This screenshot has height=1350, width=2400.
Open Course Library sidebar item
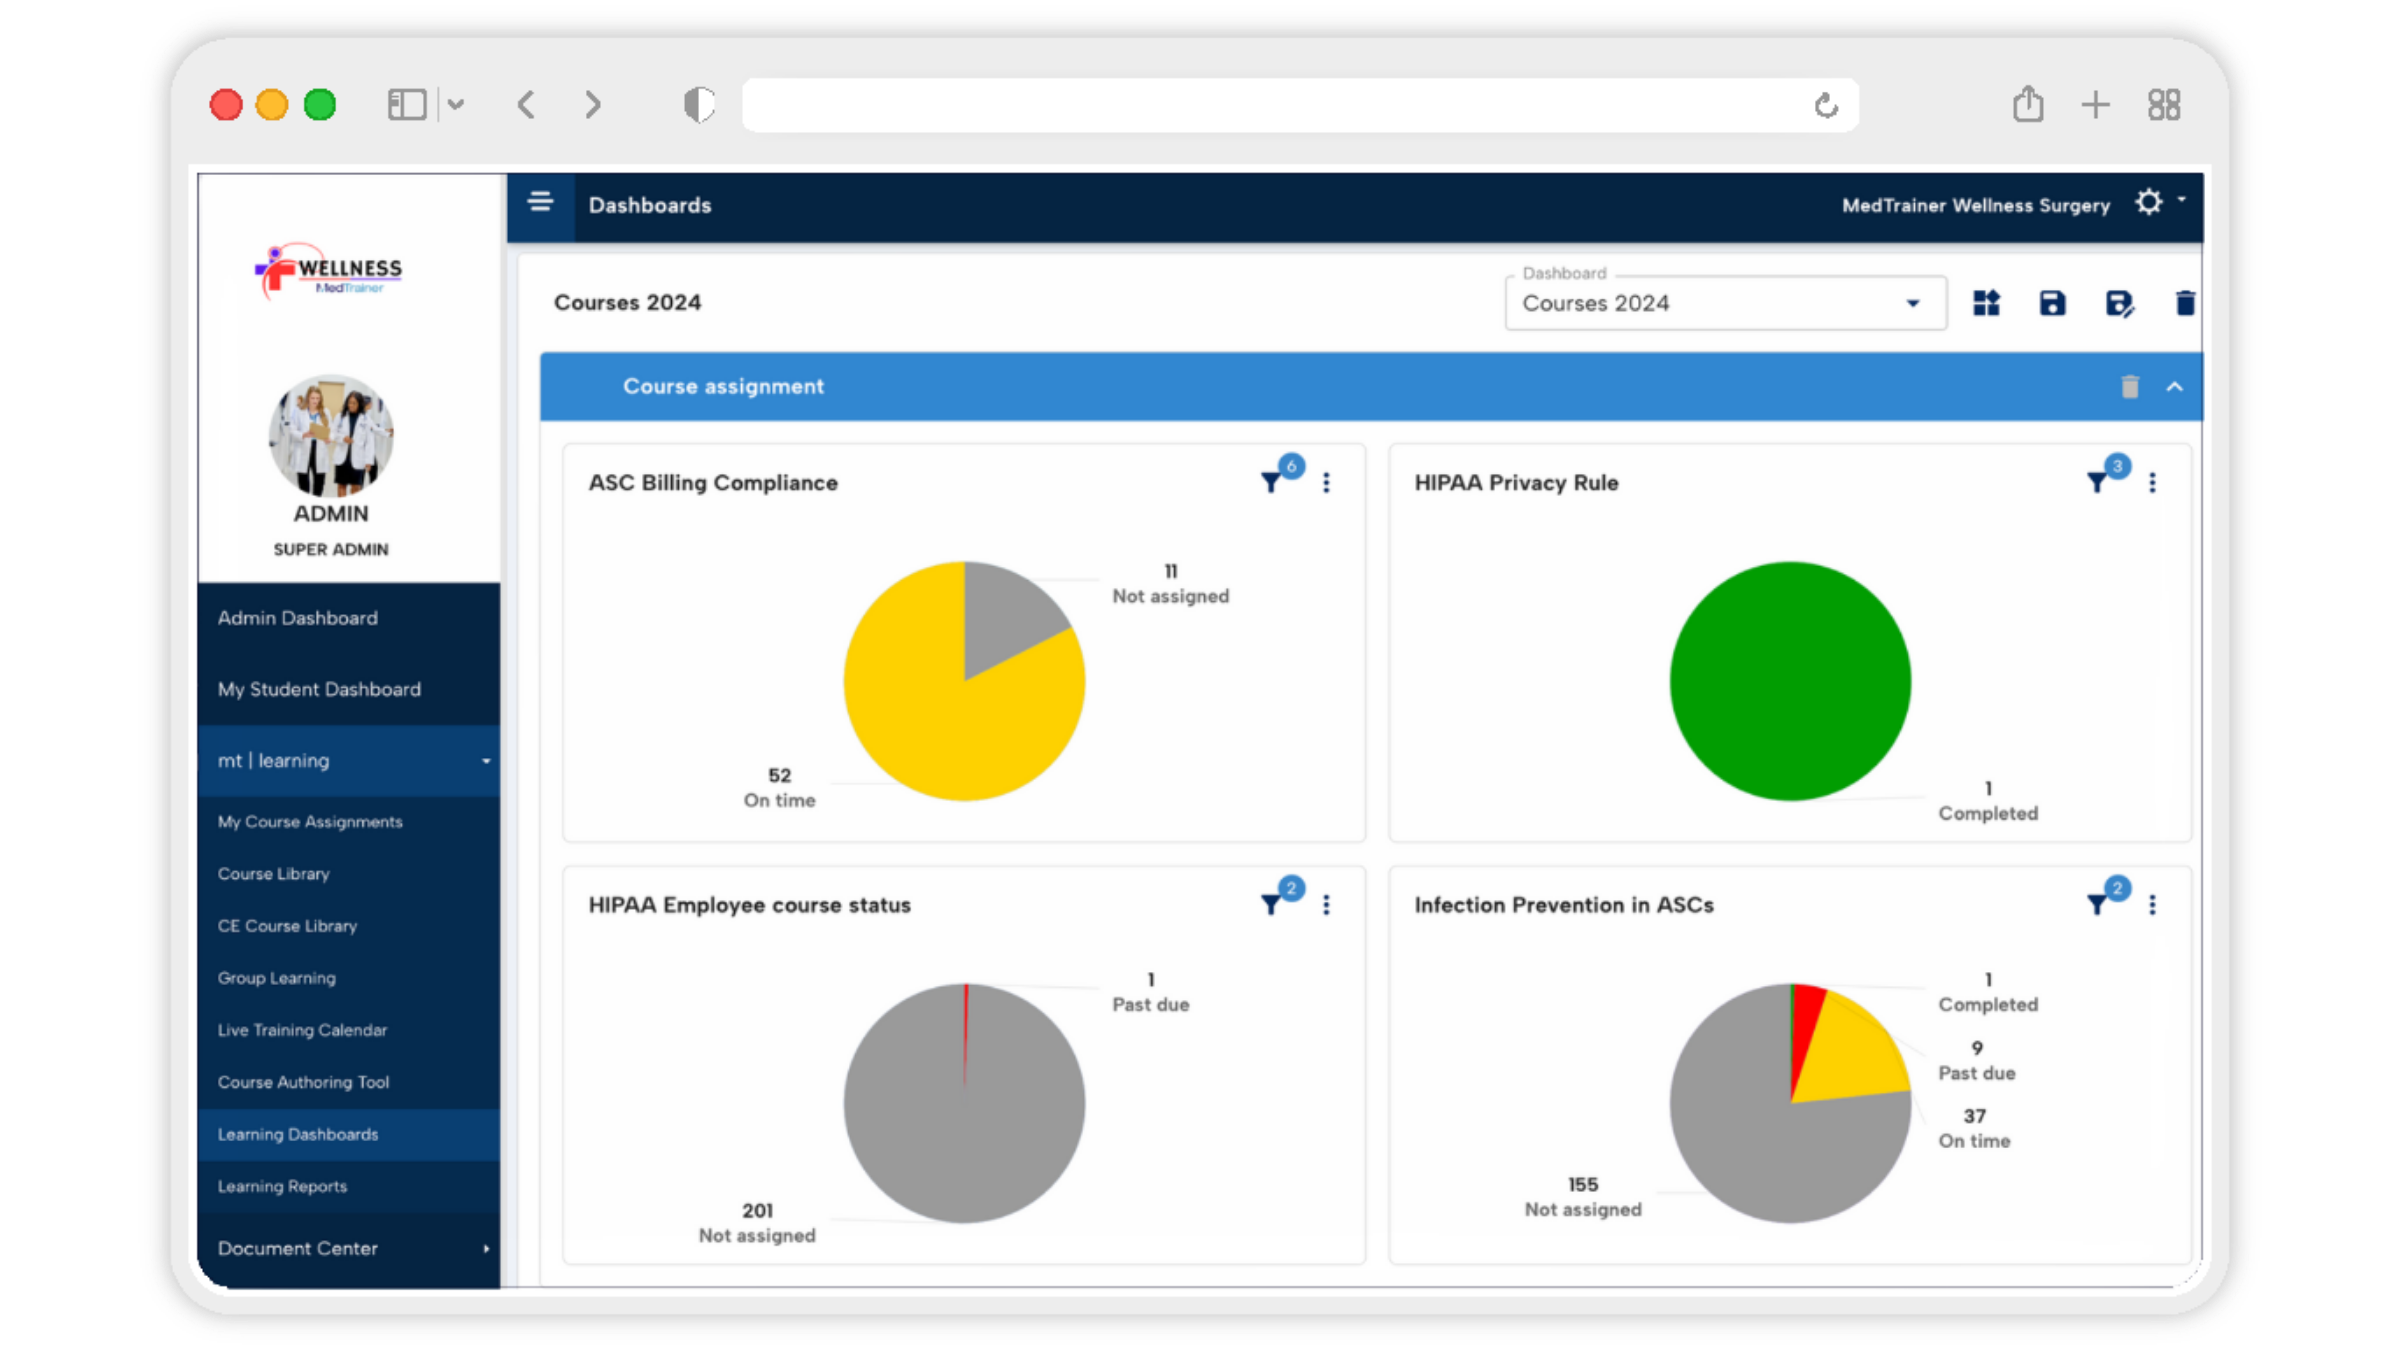click(273, 873)
